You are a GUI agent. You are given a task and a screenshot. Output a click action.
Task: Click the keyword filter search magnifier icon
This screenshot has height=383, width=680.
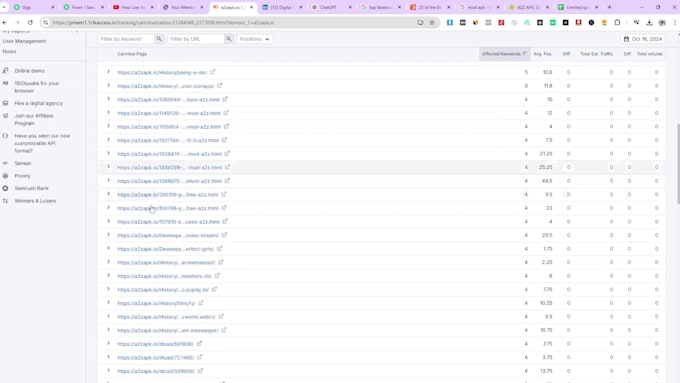coord(159,39)
